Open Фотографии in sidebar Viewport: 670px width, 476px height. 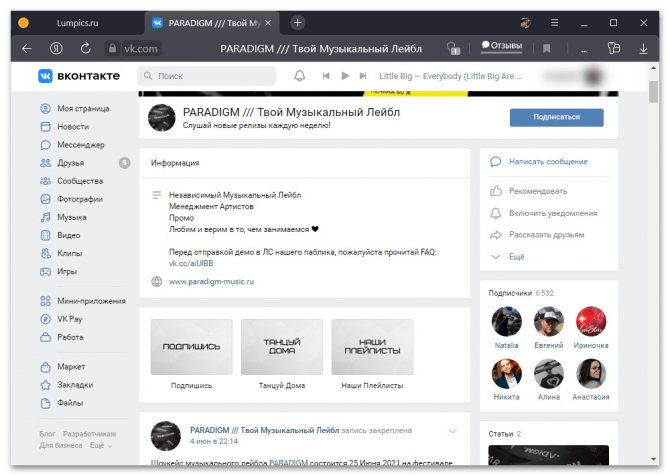click(80, 199)
